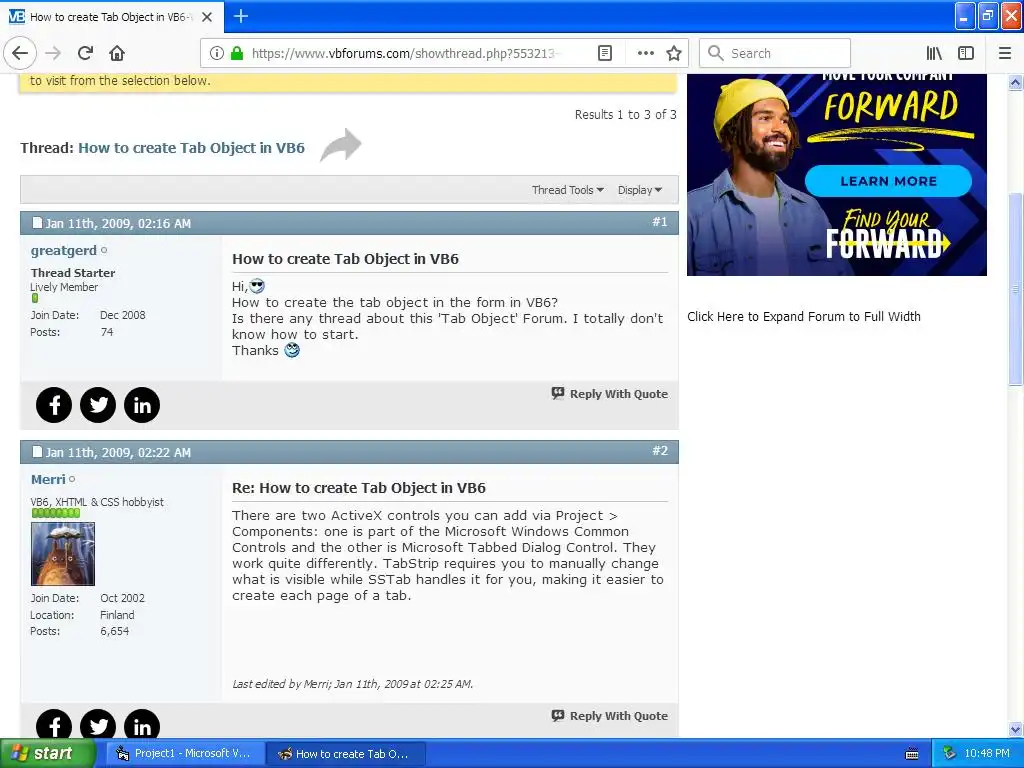
Task: Click the Last edited by Merri note
Action: (x=353, y=684)
